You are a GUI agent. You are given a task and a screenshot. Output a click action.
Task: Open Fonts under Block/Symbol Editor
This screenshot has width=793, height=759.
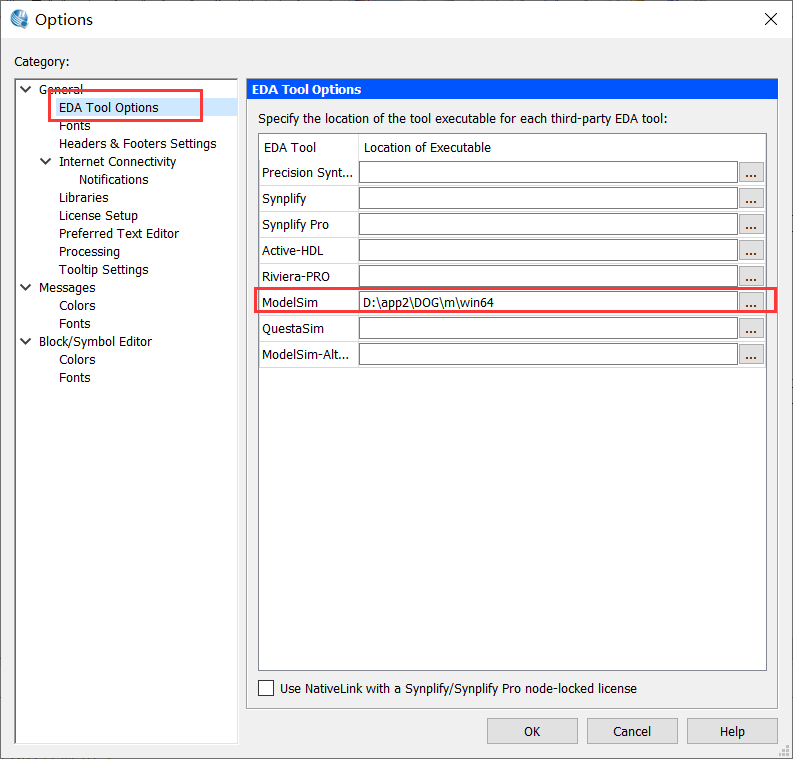coord(75,378)
